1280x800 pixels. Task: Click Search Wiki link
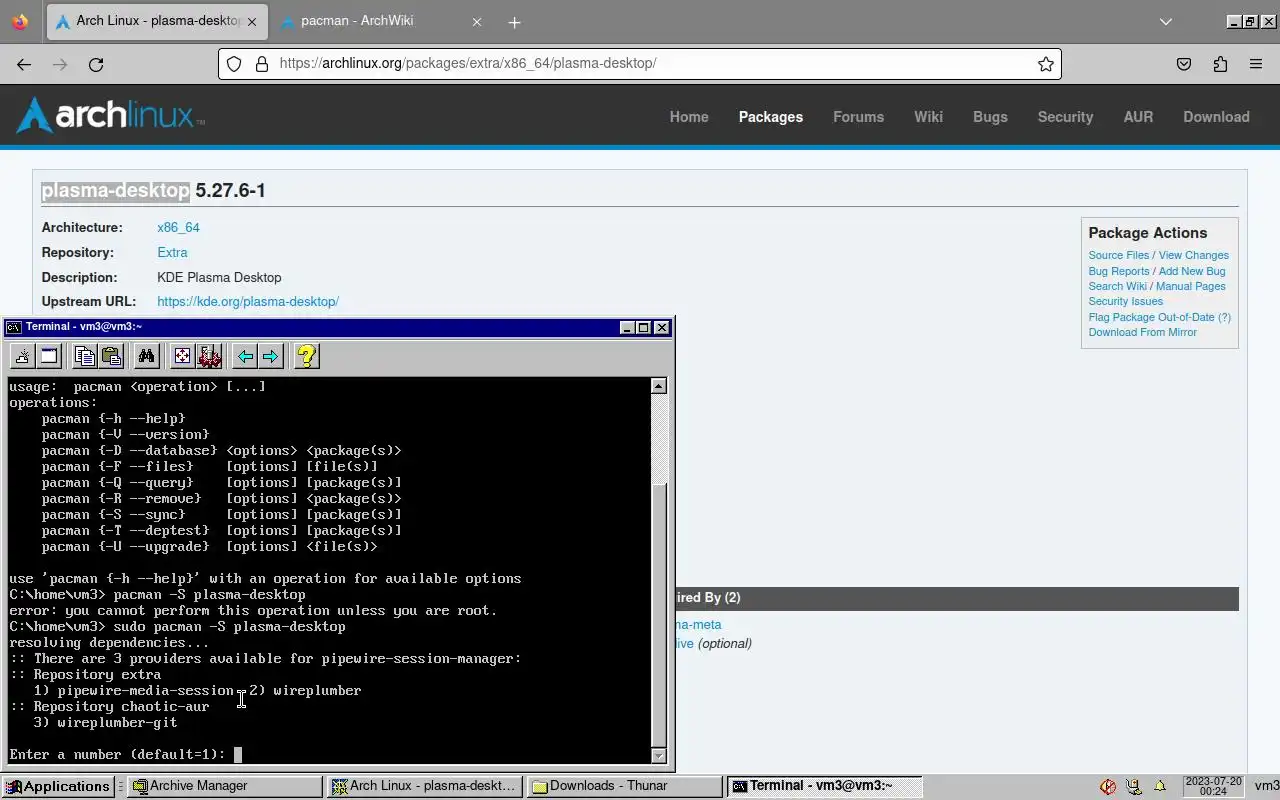tap(1117, 286)
